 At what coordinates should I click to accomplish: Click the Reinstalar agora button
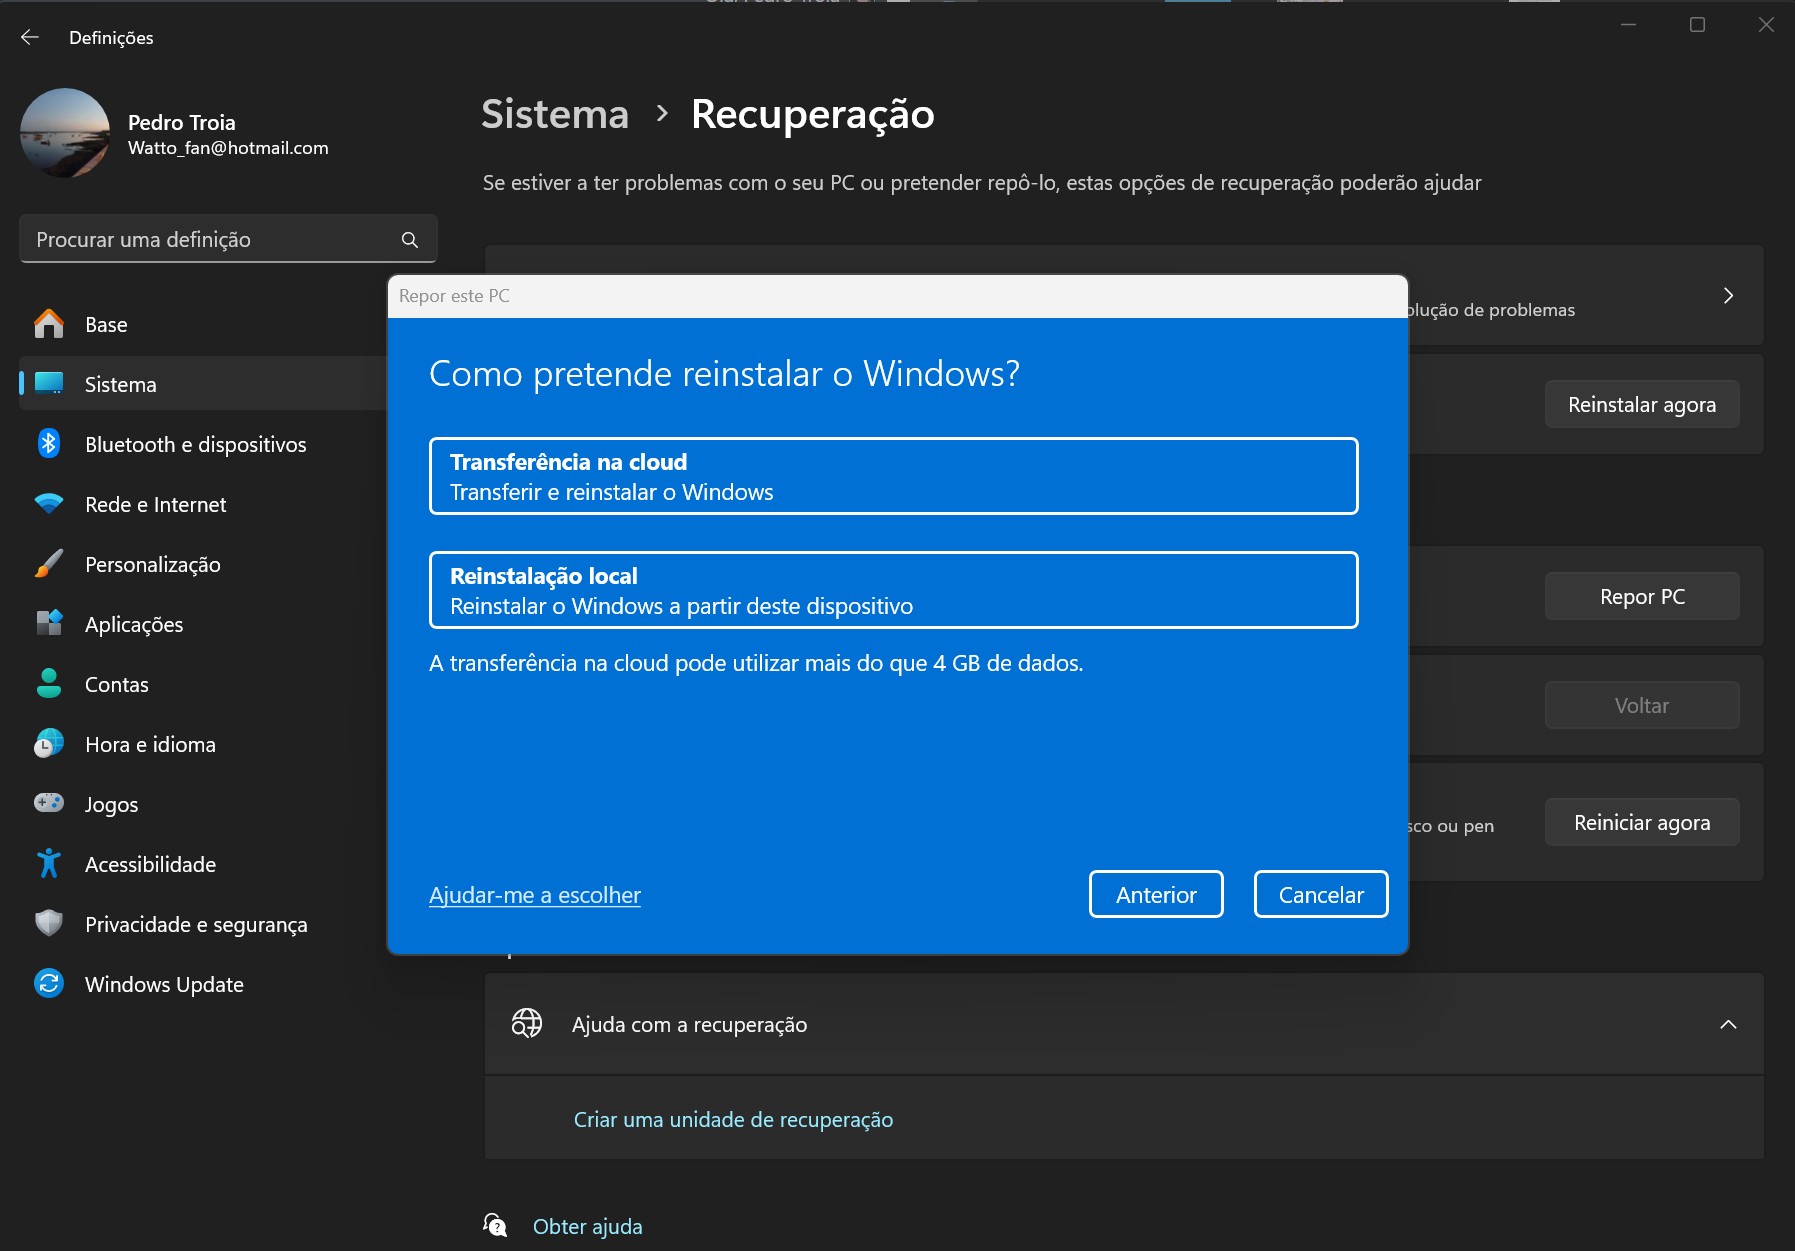point(1642,404)
